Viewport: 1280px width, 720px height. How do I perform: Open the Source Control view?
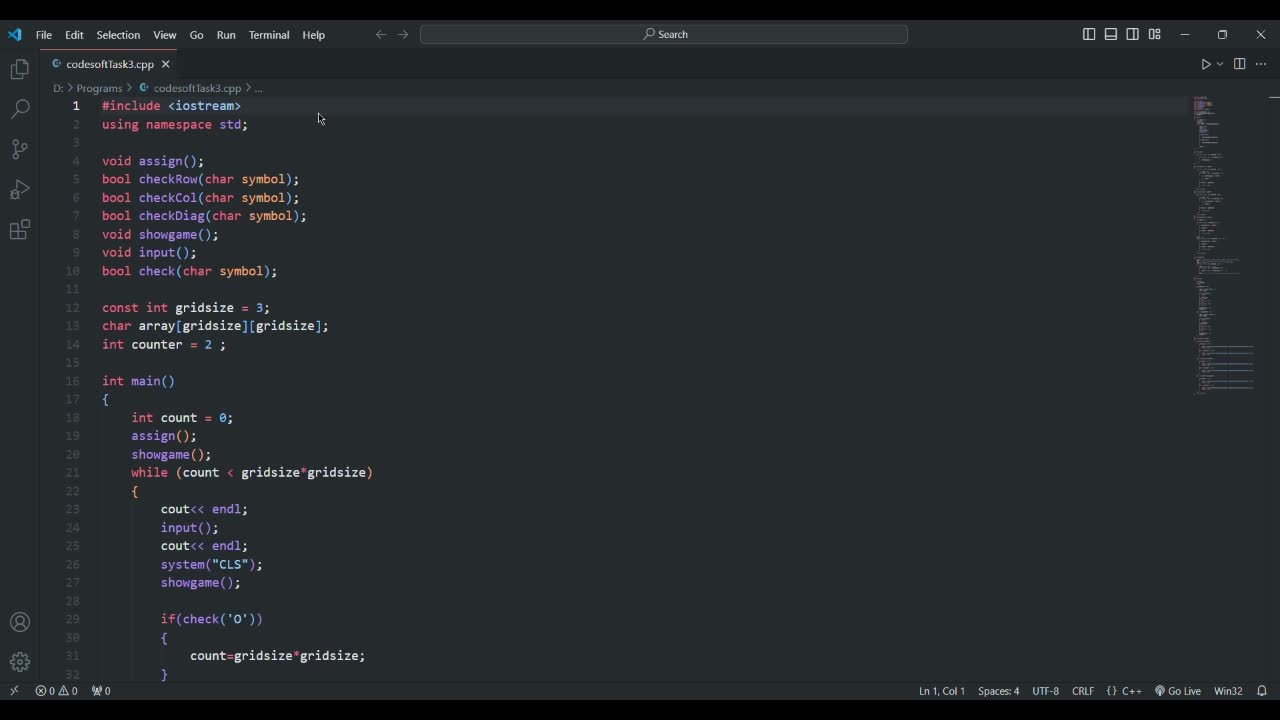(x=19, y=149)
